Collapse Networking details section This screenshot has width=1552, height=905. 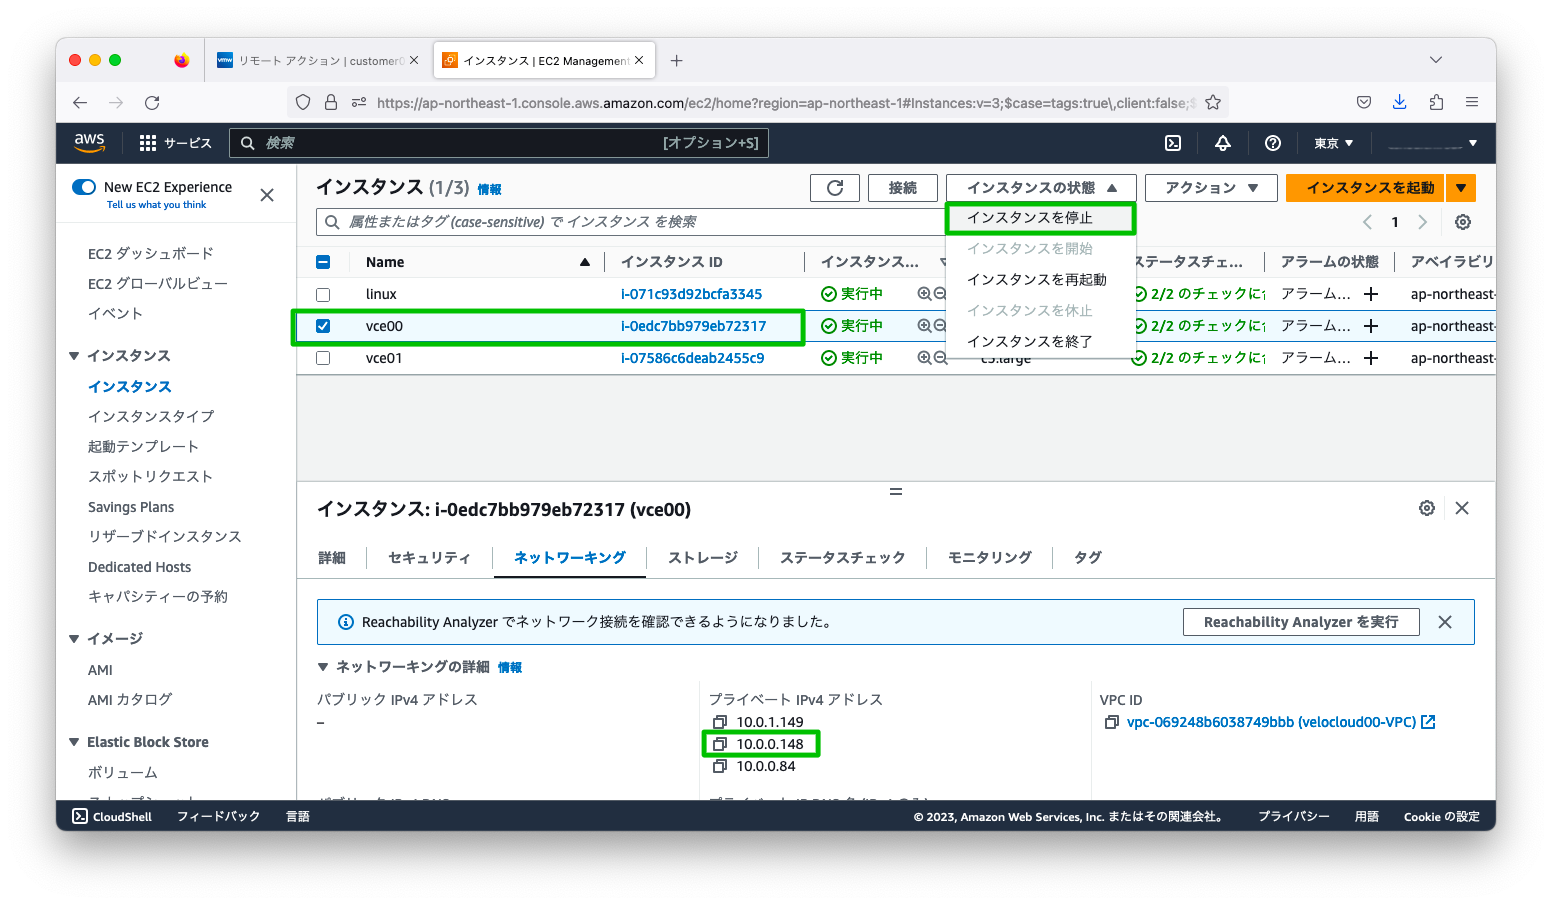coord(323,667)
